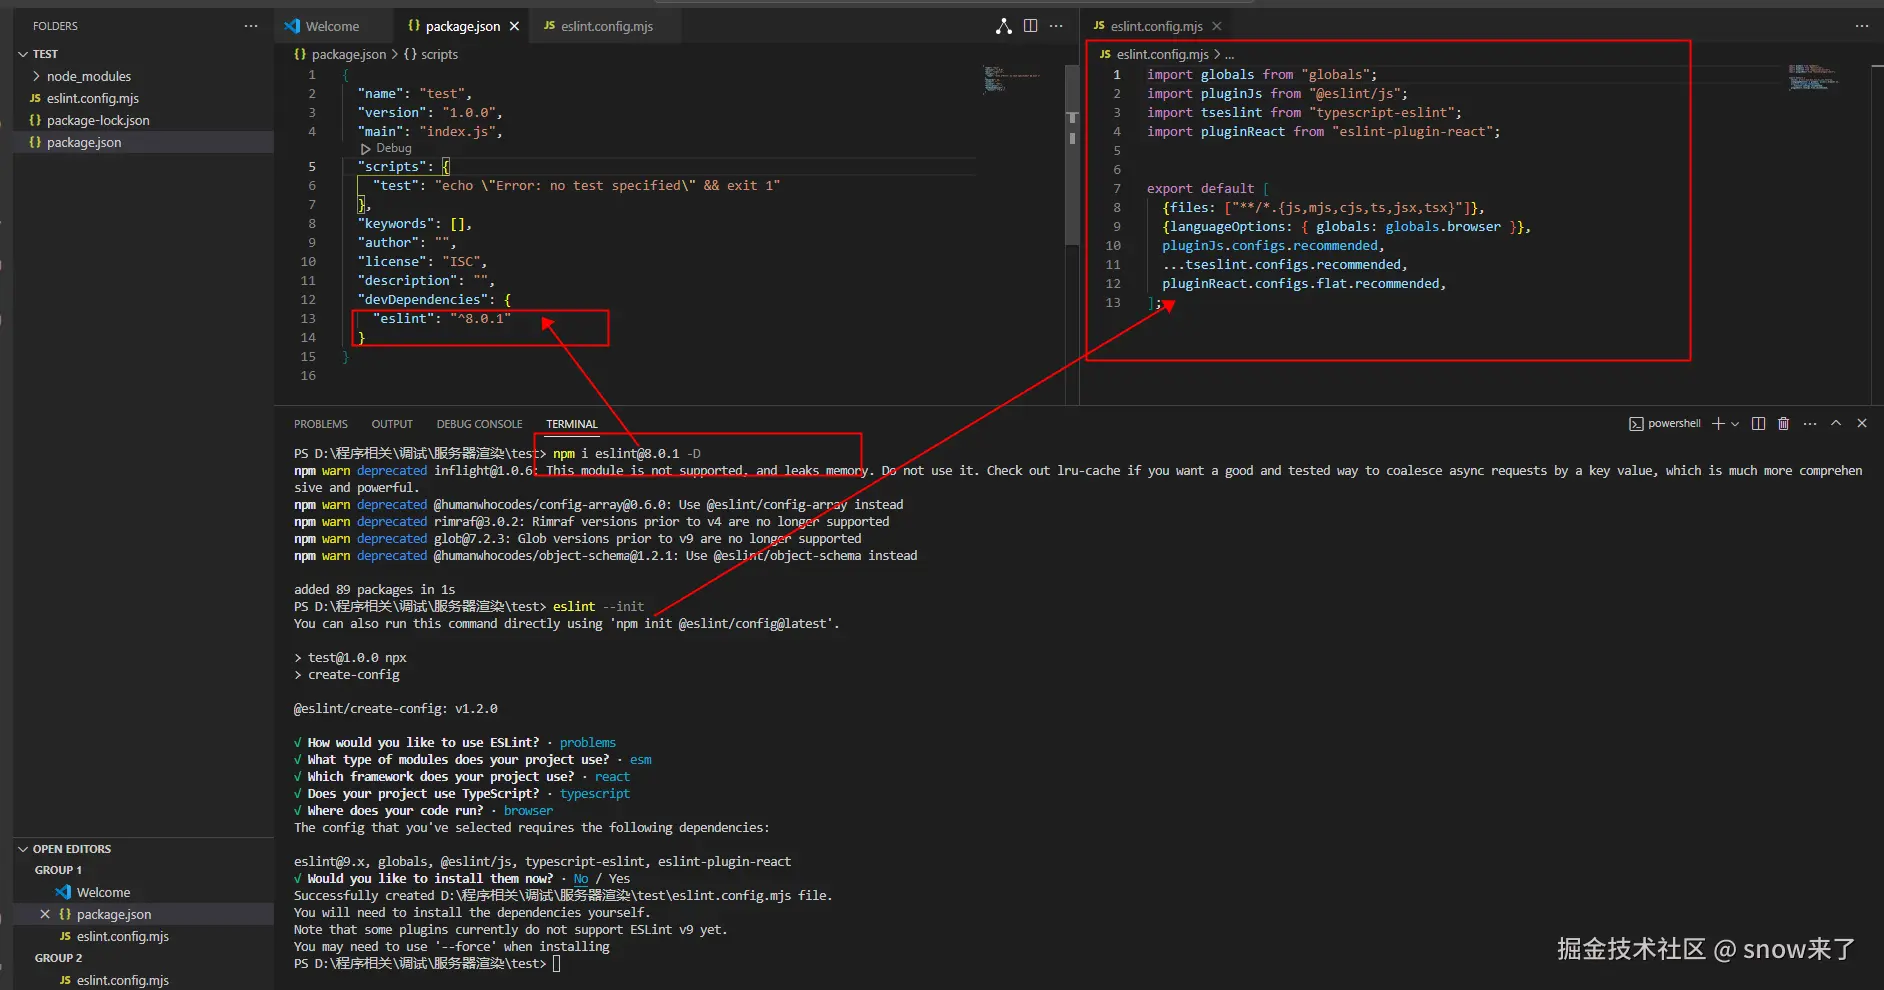The image size is (1884, 990).
Task: Open the source control graph editor action
Action: click(x=1004, y=26)
